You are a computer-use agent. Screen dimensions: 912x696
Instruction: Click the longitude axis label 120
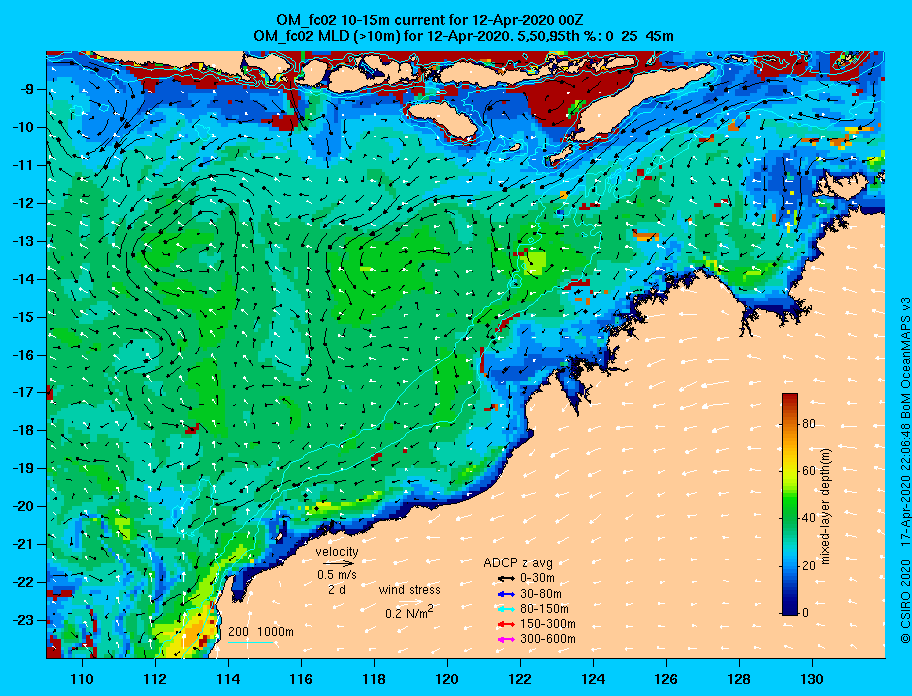tap(447, 679)
